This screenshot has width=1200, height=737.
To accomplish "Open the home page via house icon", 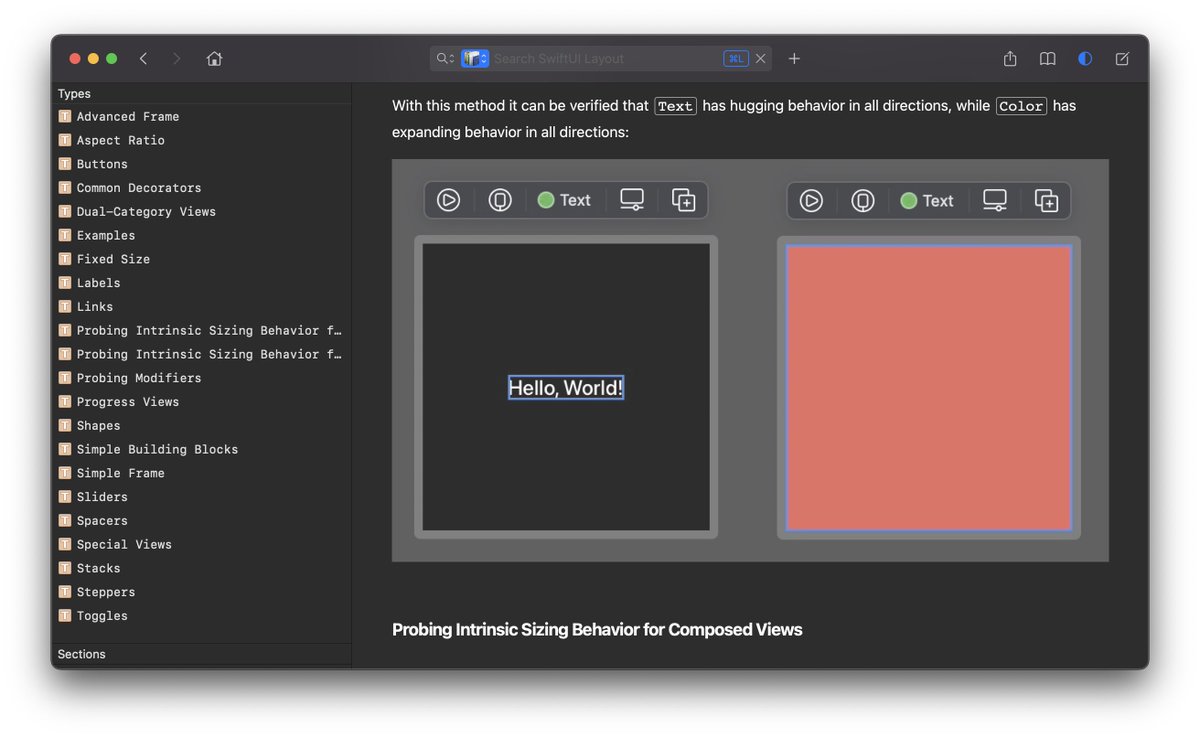I will pyautogui.click(x=214, y=59).
